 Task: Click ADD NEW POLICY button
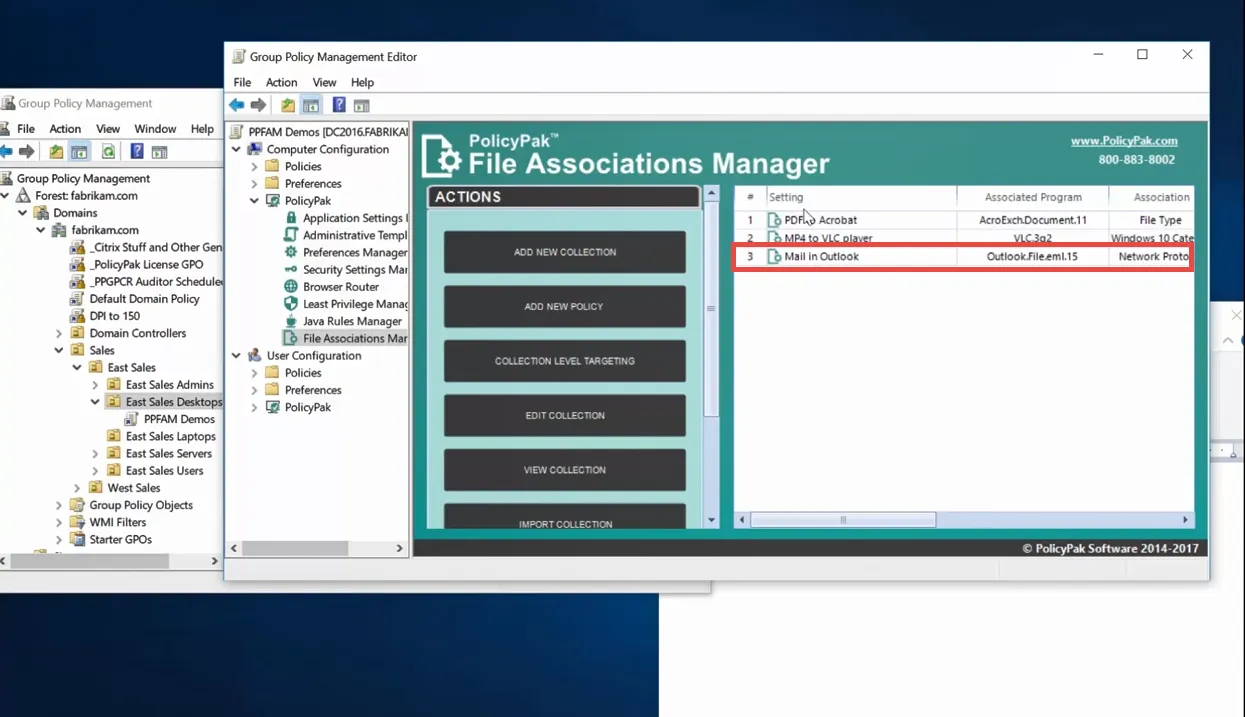click(565, 307)
